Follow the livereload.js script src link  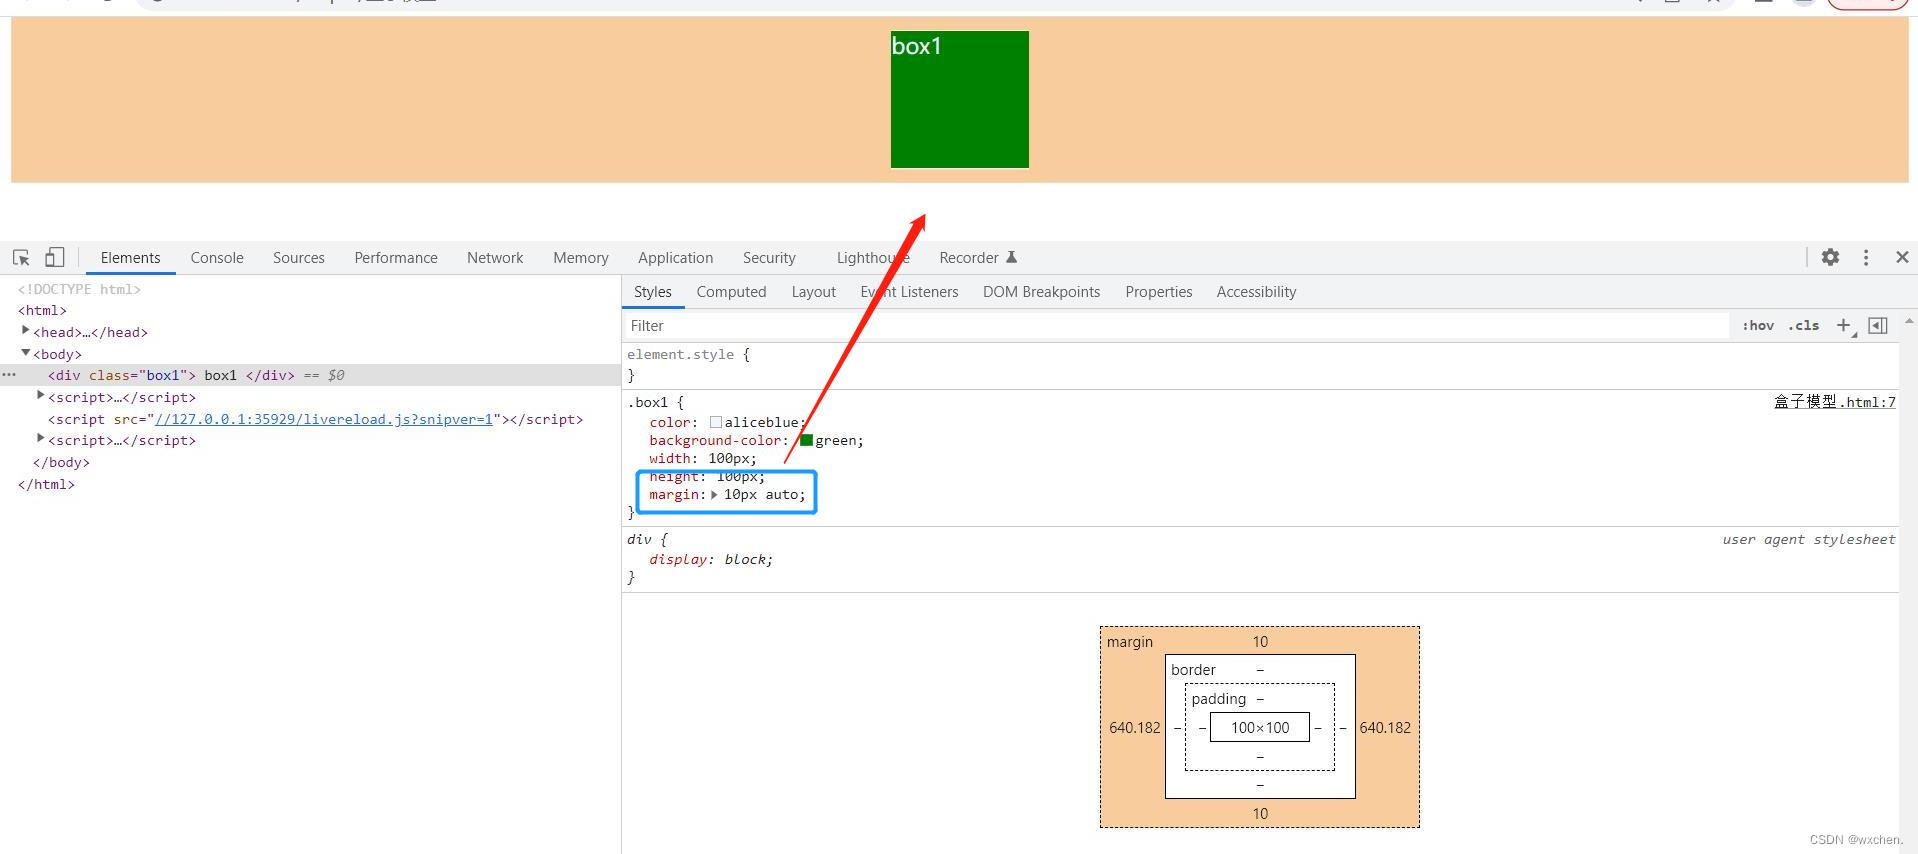[324, 419]
